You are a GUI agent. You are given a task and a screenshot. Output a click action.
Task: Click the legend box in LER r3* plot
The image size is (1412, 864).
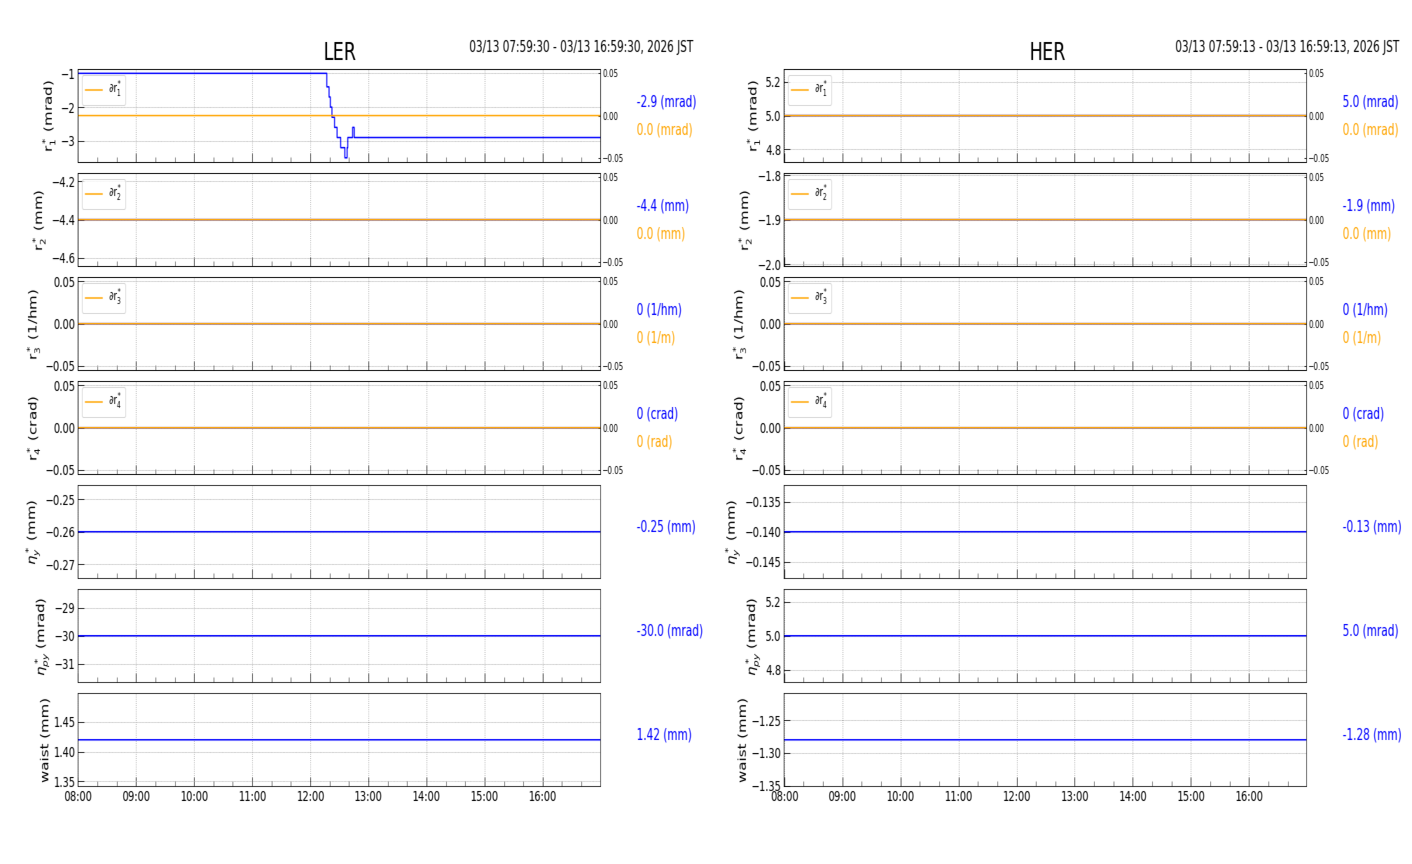point(104,298)
